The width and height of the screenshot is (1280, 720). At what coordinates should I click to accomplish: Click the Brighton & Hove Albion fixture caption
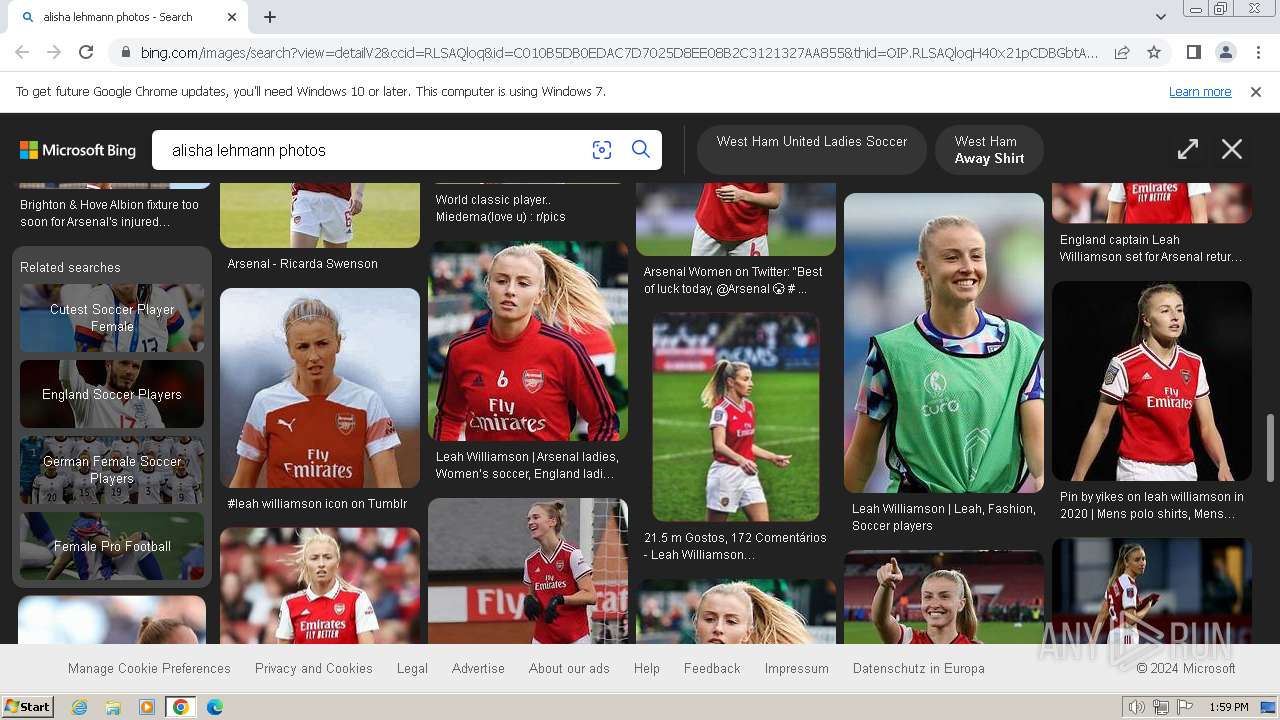click(x=109, y=213)
